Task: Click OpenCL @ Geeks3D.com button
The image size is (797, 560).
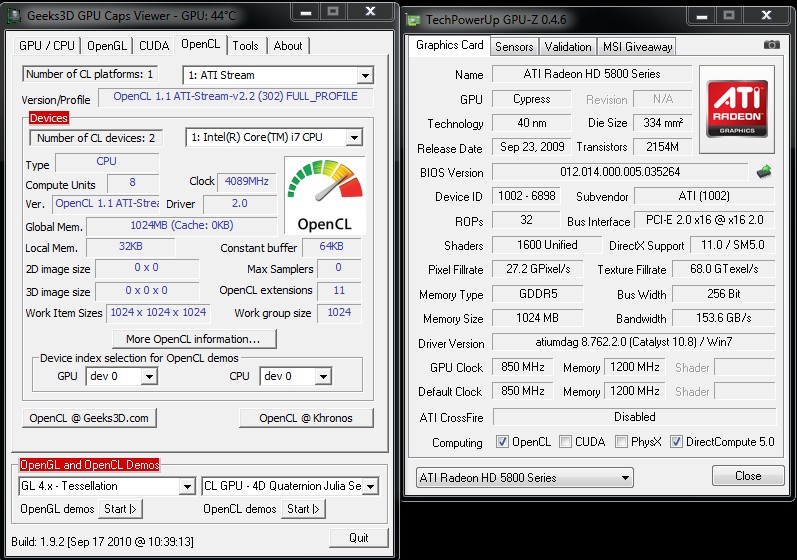Action: tap(89, 418)
